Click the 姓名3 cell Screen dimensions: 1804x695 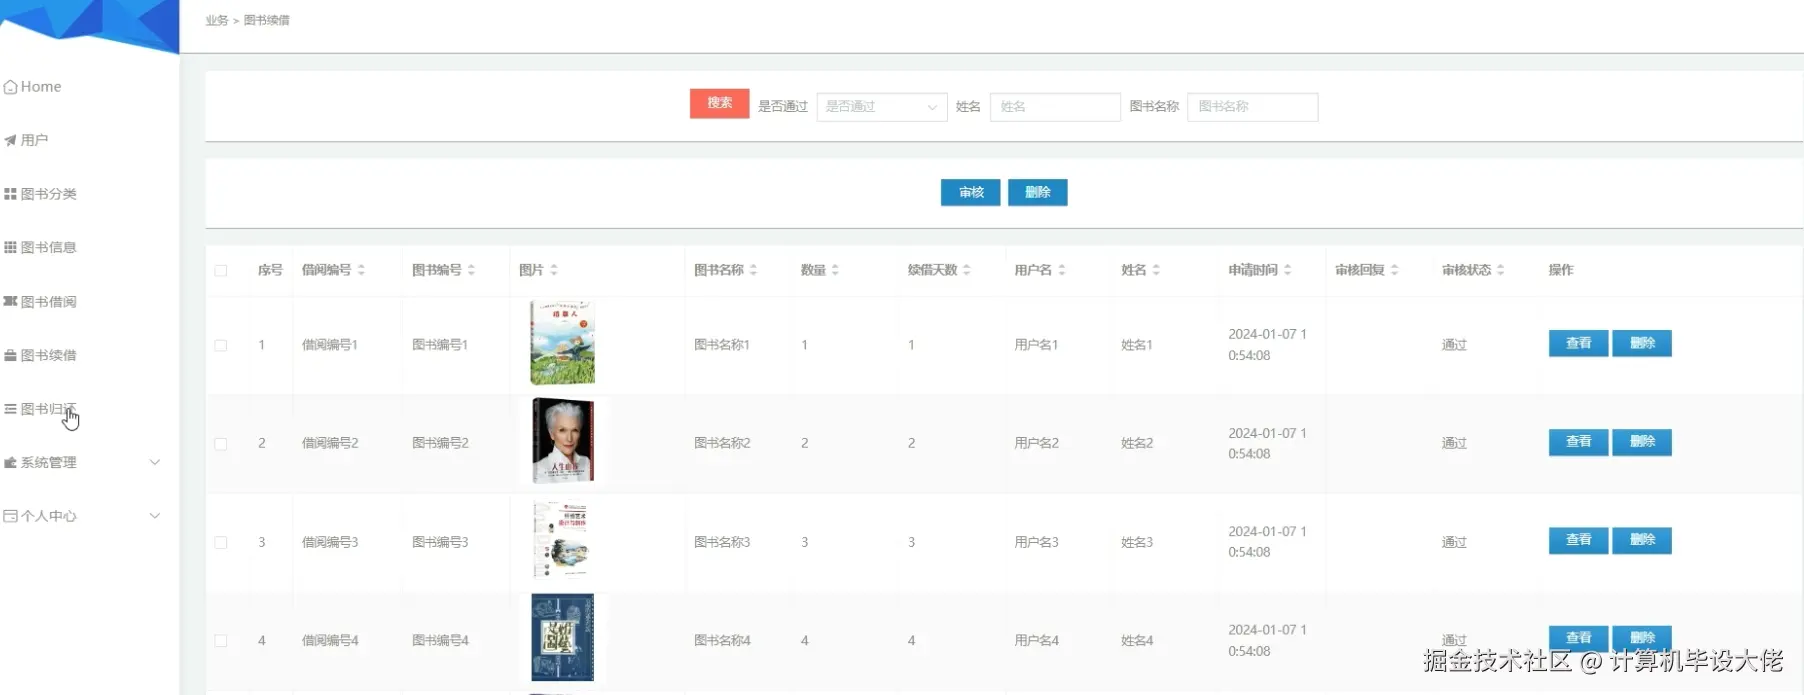(x=1137, y=542)
